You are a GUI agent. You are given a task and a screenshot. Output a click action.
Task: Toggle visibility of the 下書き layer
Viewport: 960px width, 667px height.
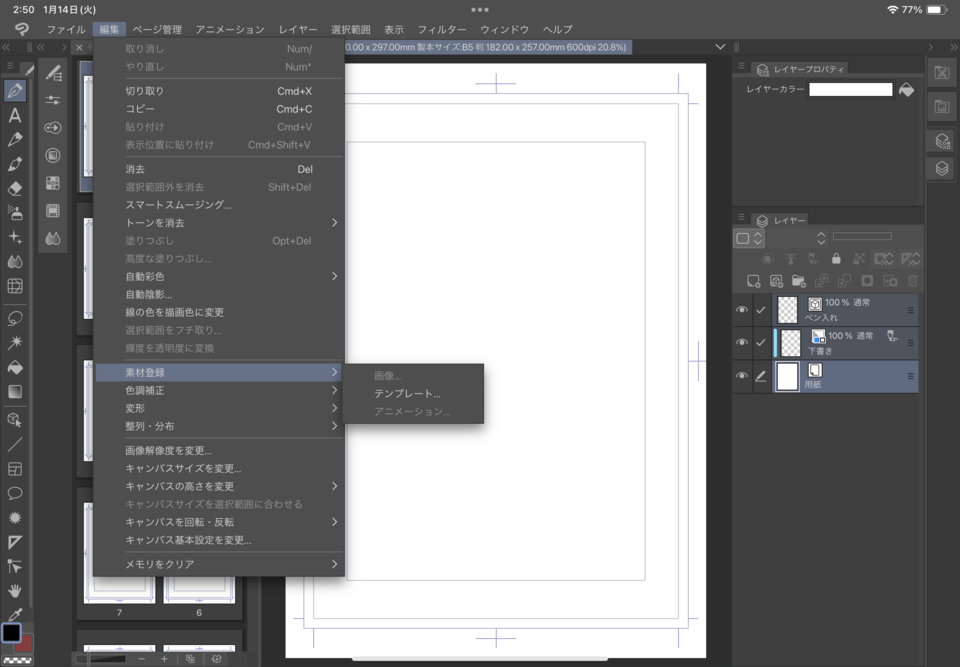(742, 343)
